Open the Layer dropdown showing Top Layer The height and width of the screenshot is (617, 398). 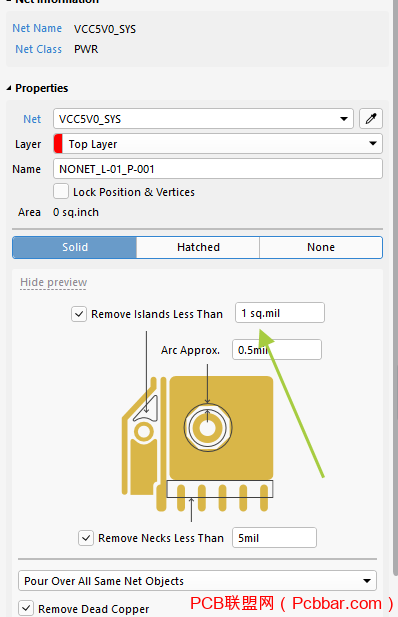click(x=218, y=144)
